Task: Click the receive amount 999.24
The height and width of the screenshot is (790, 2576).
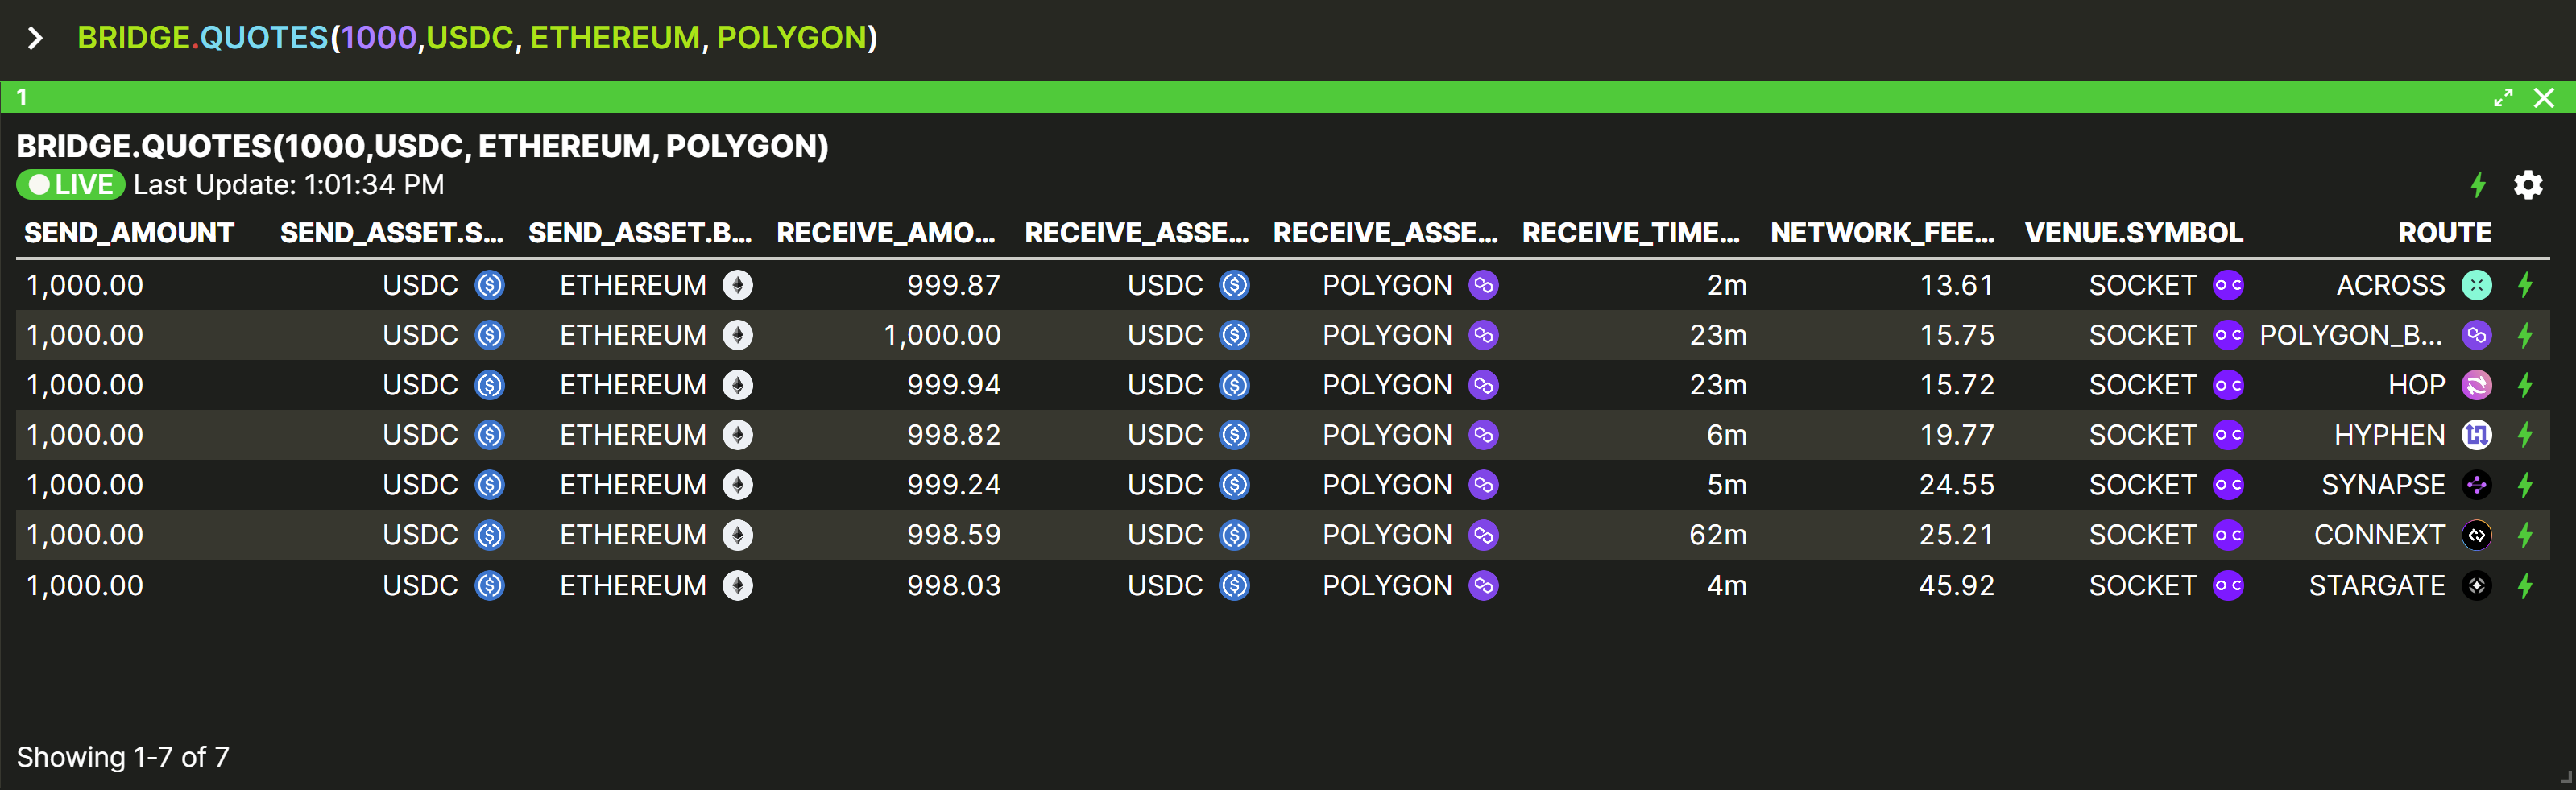Action: (954, 485)
